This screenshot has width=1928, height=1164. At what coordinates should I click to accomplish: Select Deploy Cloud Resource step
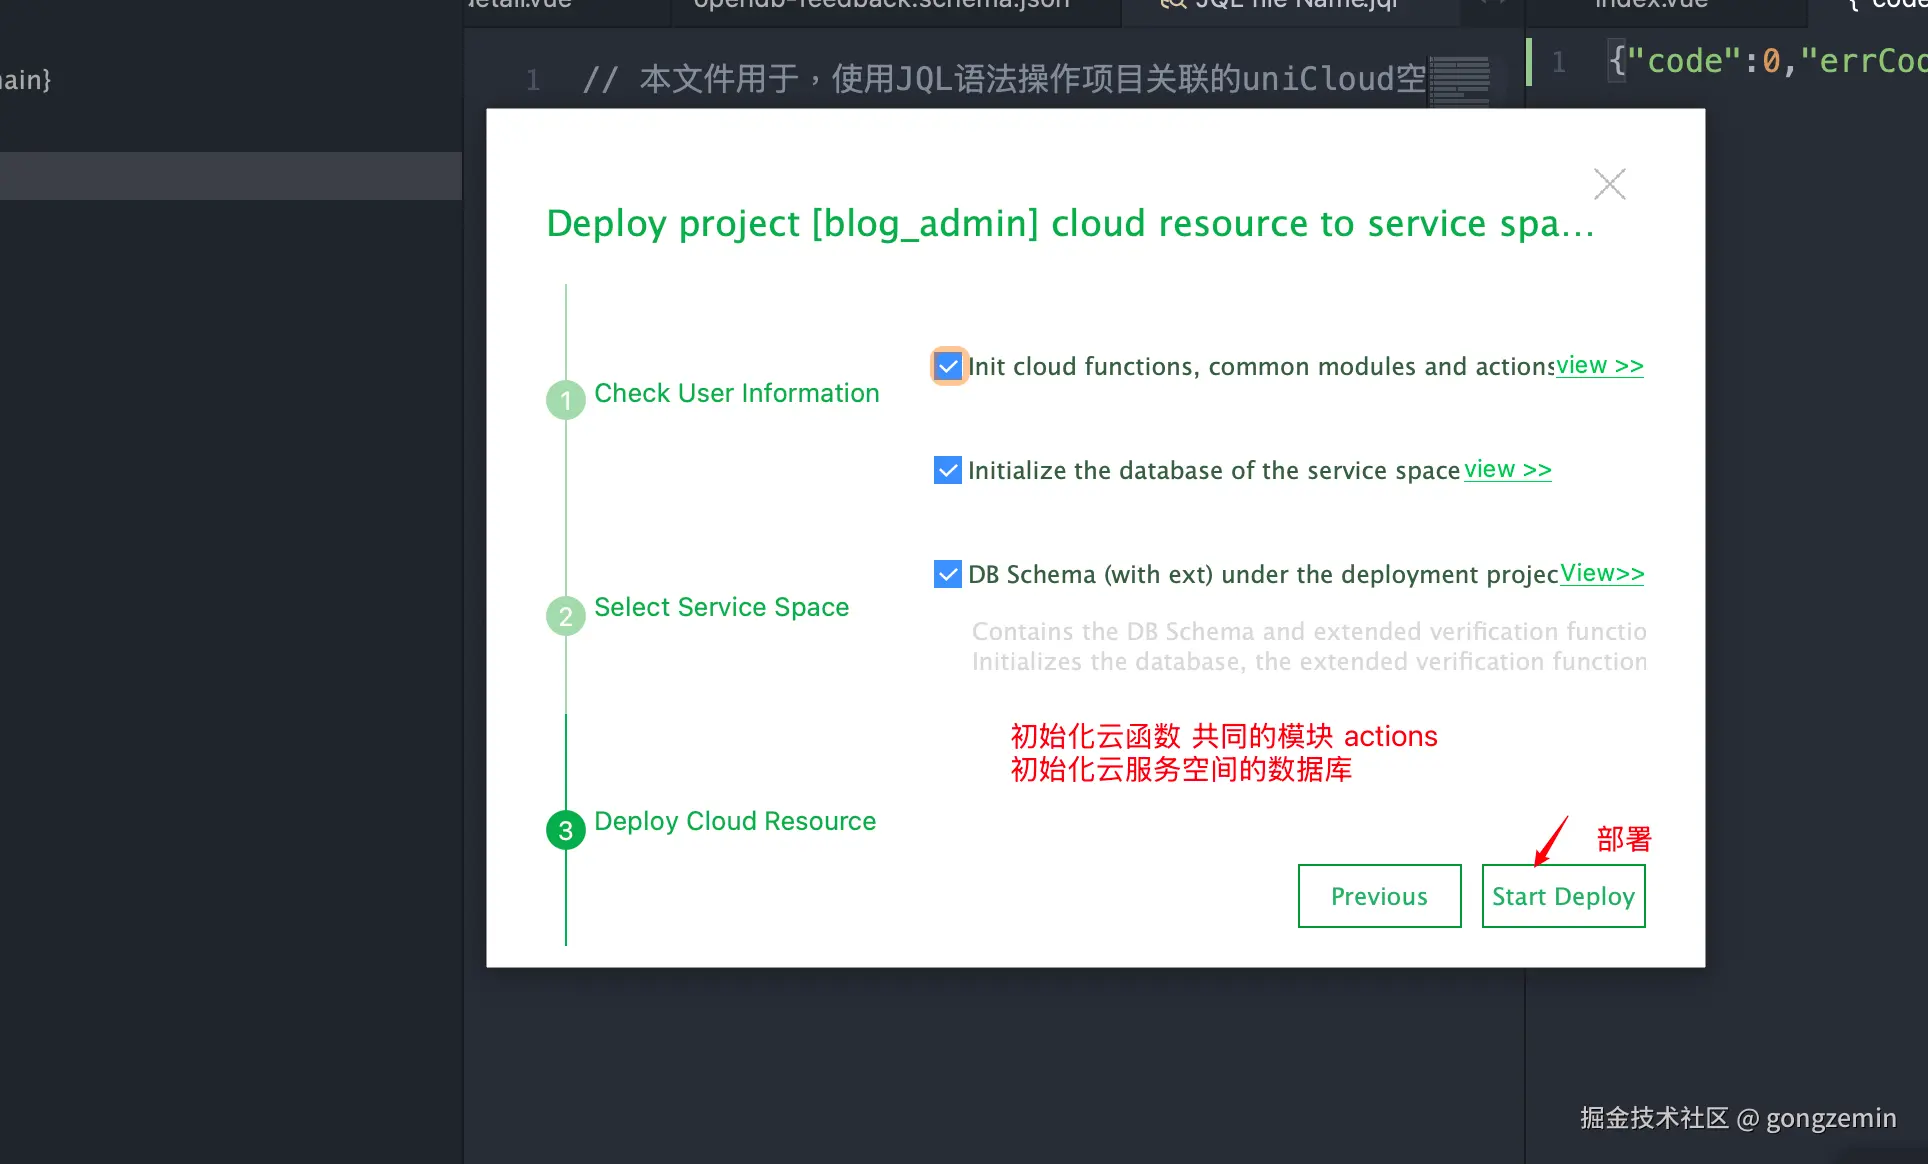[735, 821]
